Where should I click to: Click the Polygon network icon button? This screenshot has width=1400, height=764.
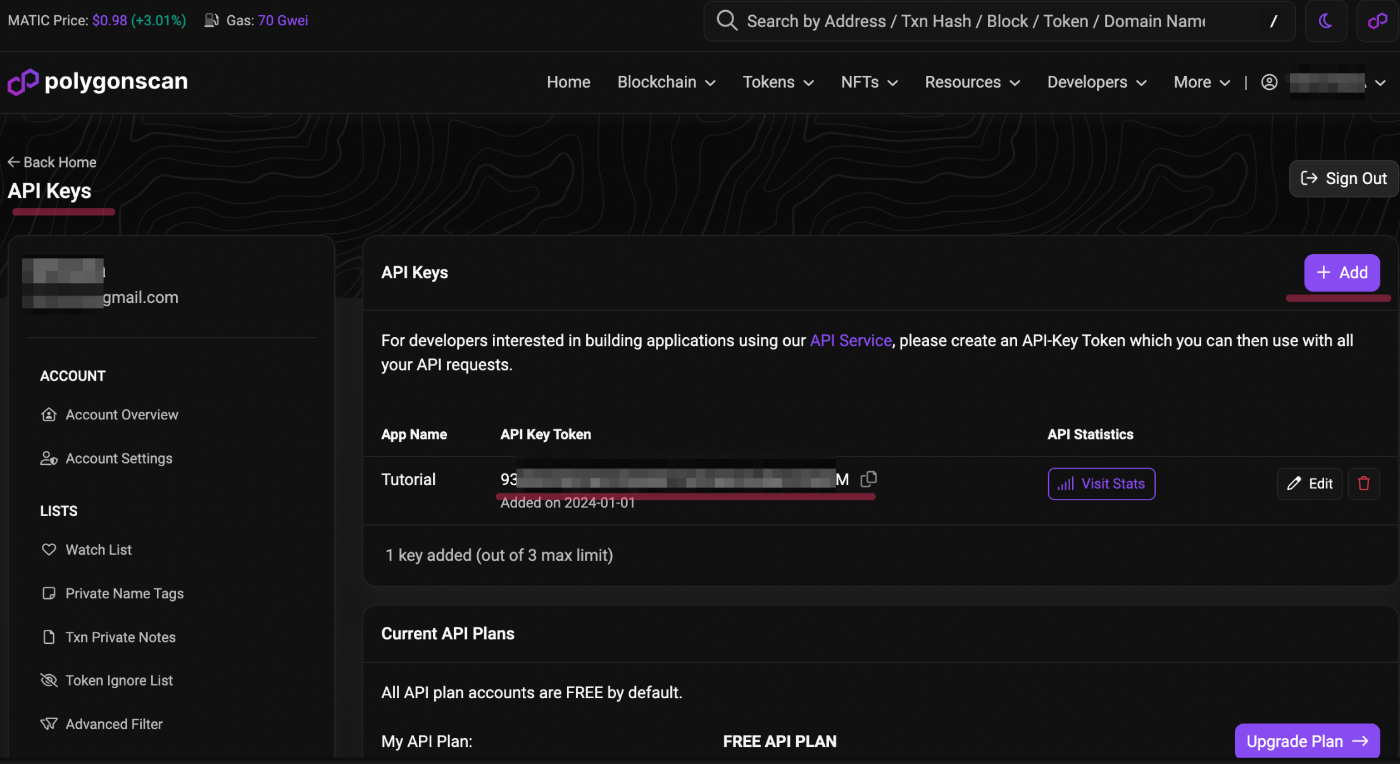(x=1378, y=21)
